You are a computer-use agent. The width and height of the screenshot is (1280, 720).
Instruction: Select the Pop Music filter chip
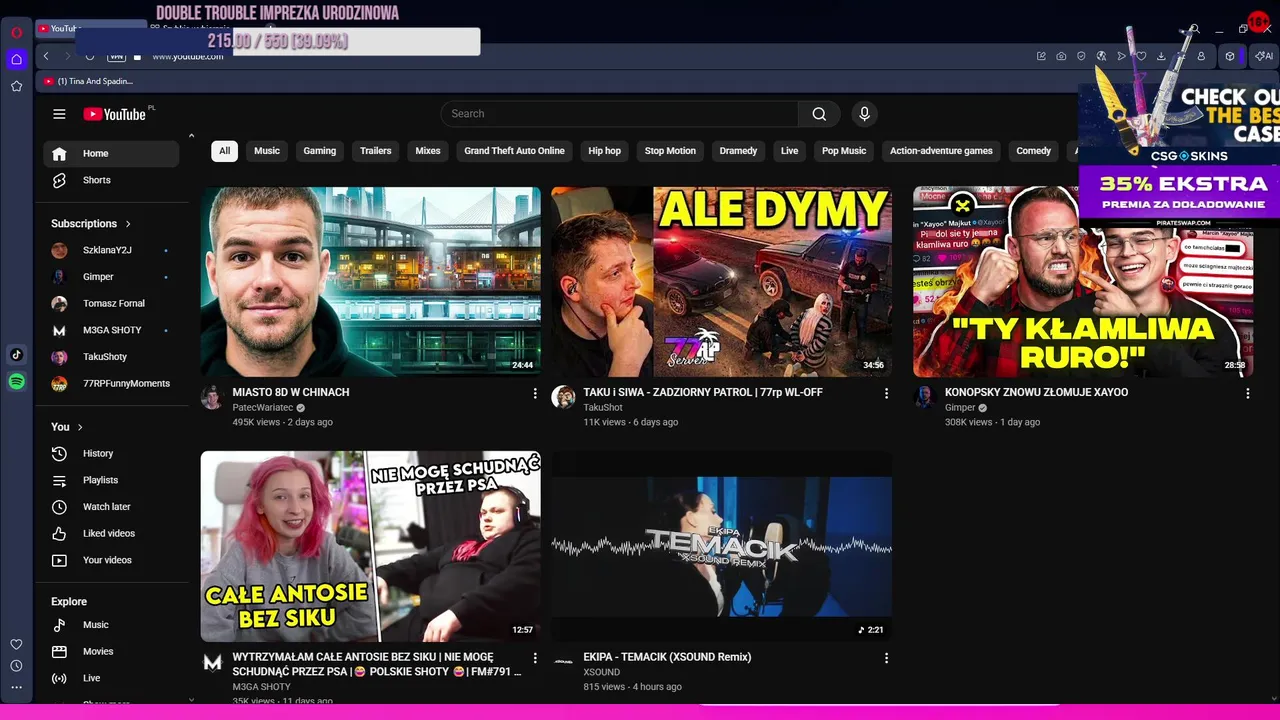[x=844, y=151]
